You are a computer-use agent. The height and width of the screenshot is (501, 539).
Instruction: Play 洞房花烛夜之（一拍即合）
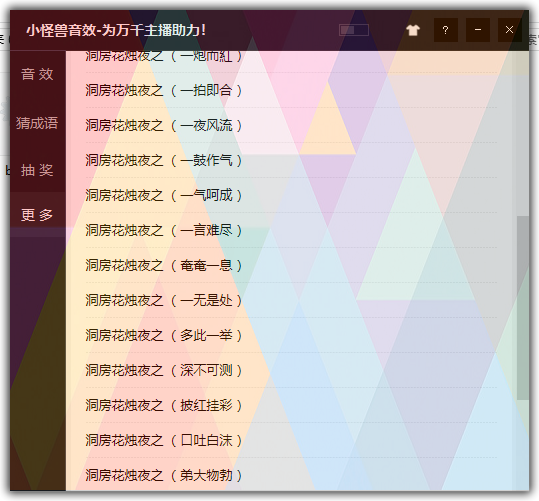click(291, 91)
